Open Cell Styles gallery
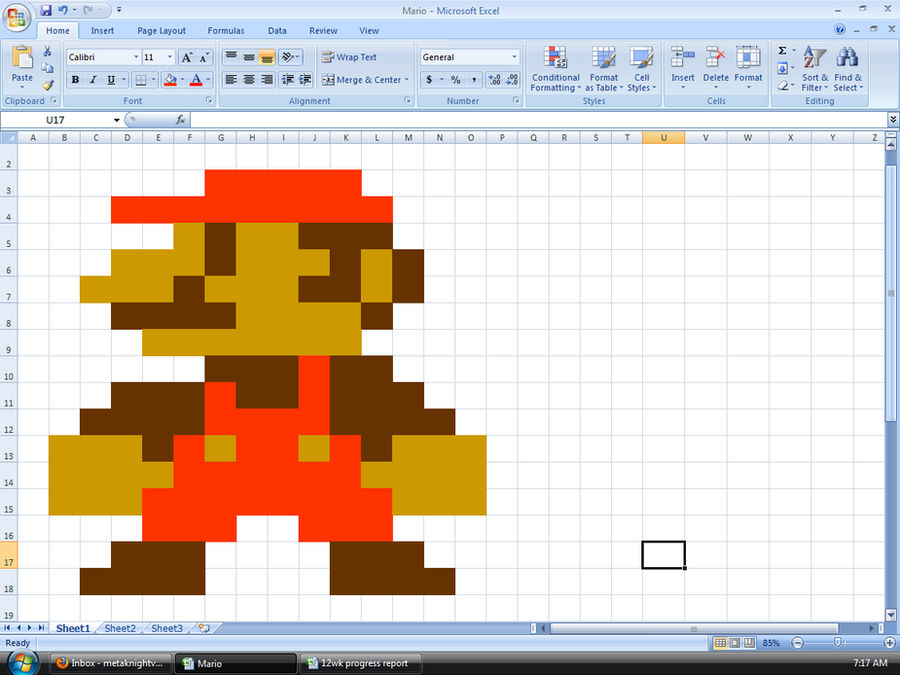The width and height of the screenshot is (900, 675). 641,69
